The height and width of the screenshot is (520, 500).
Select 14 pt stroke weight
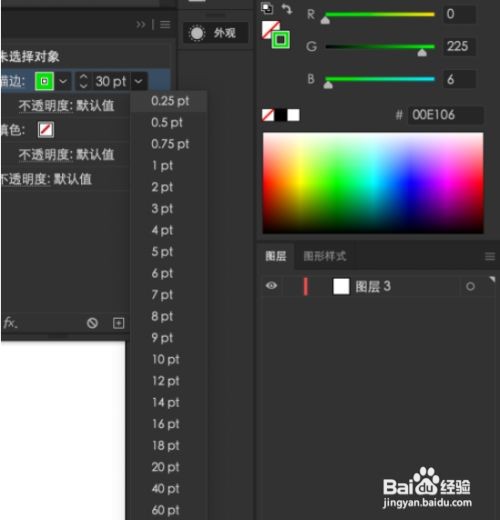(x=166, y=402)
